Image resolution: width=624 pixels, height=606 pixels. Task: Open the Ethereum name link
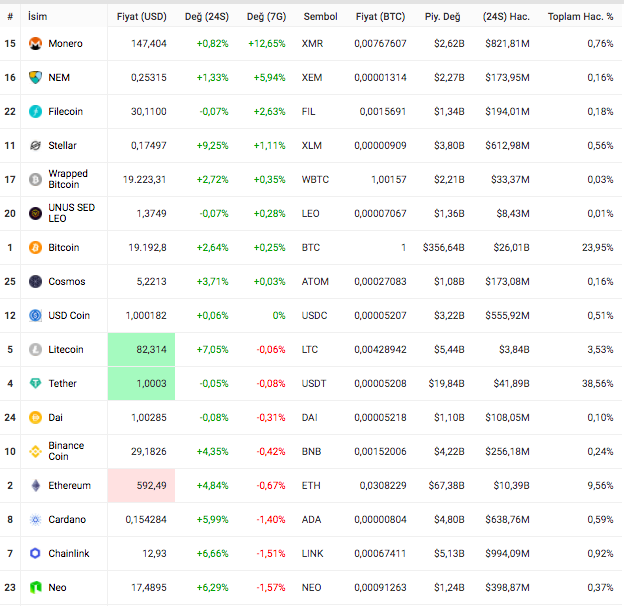70,485
